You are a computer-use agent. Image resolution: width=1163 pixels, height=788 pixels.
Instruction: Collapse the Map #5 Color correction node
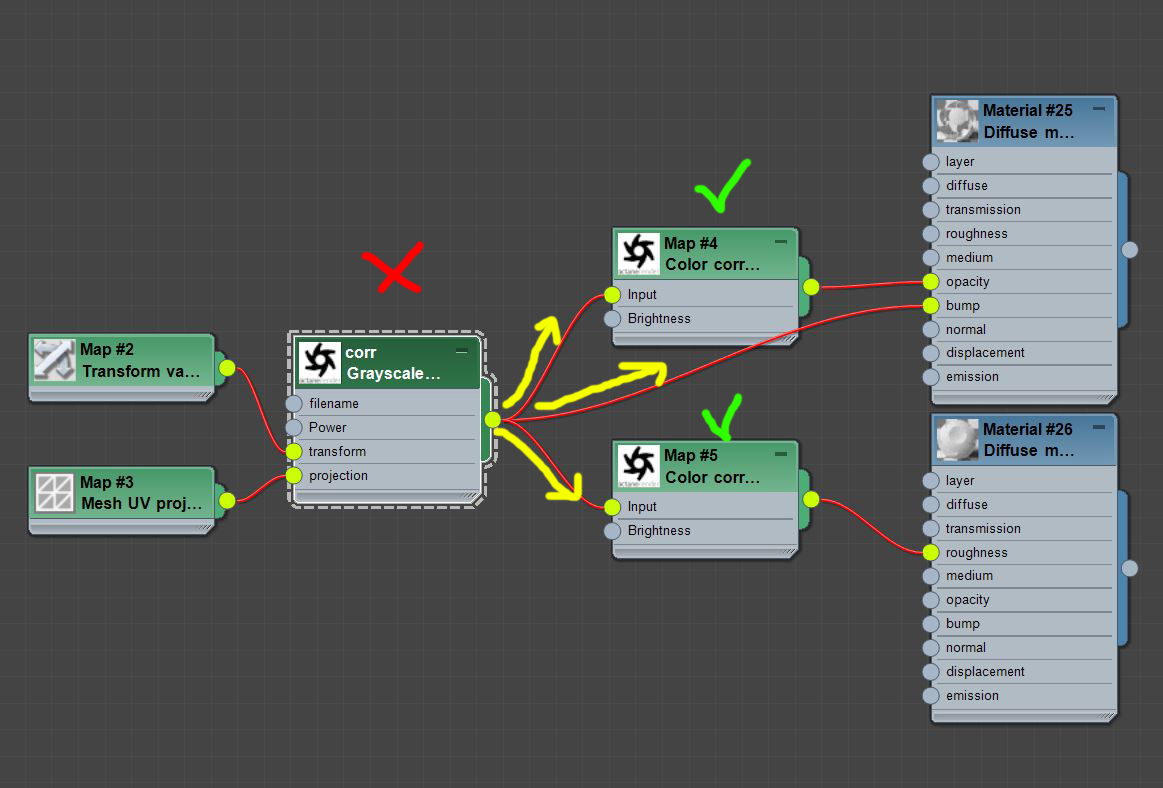781,453
